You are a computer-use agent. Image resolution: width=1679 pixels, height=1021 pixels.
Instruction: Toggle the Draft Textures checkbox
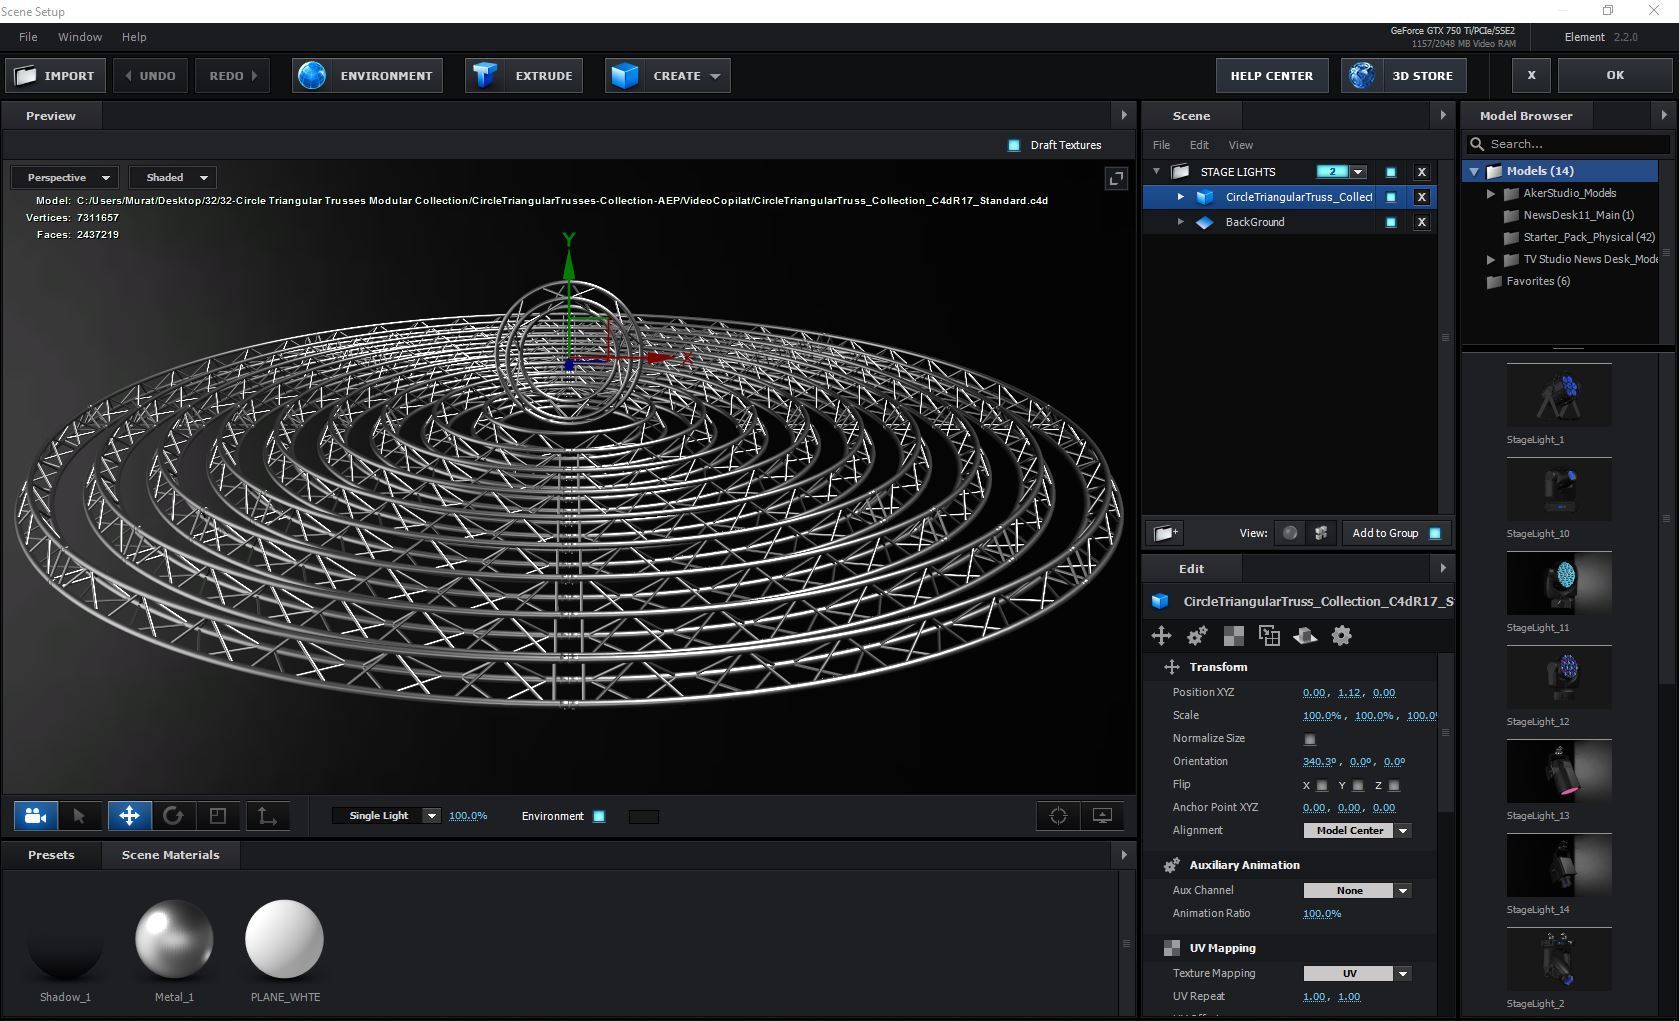tap(1014, 145)
